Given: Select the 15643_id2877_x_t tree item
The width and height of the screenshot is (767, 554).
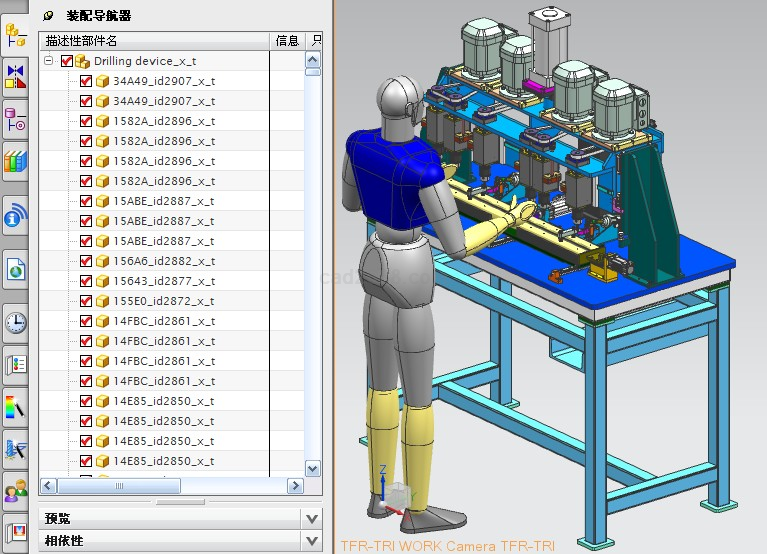Looking at the screenshot, I should pyautogui.click(x=164, y=281).
